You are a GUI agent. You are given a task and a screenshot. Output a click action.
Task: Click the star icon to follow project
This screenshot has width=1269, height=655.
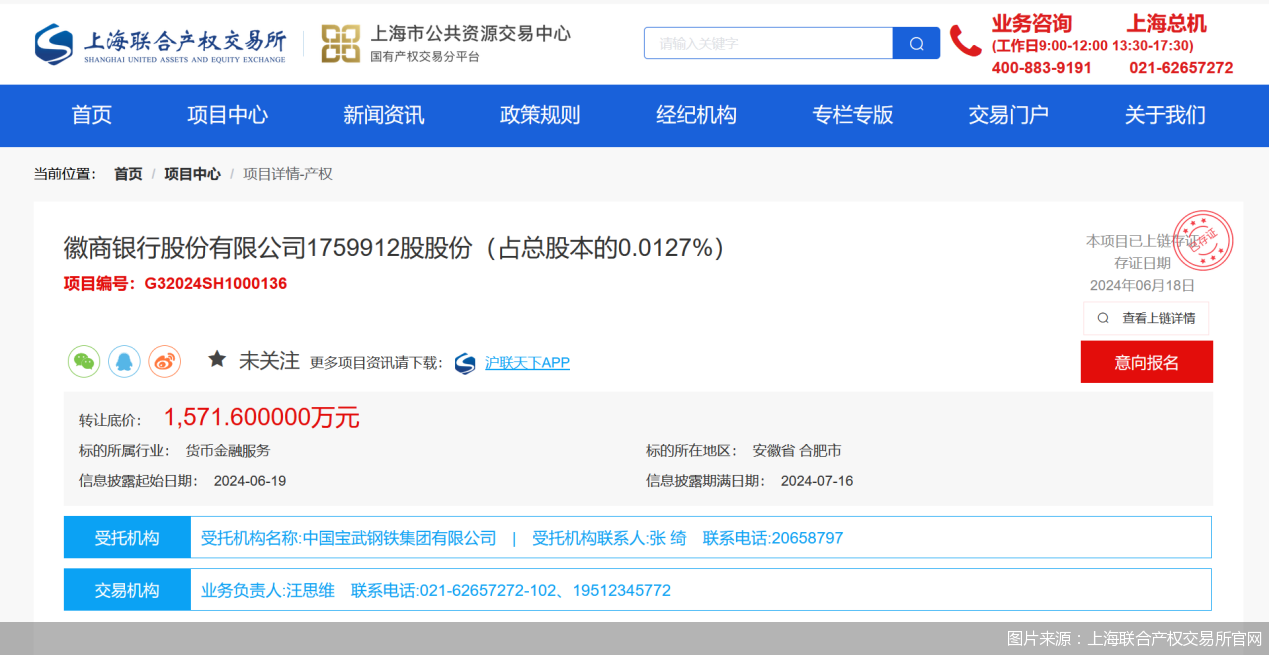coord(217,360)
